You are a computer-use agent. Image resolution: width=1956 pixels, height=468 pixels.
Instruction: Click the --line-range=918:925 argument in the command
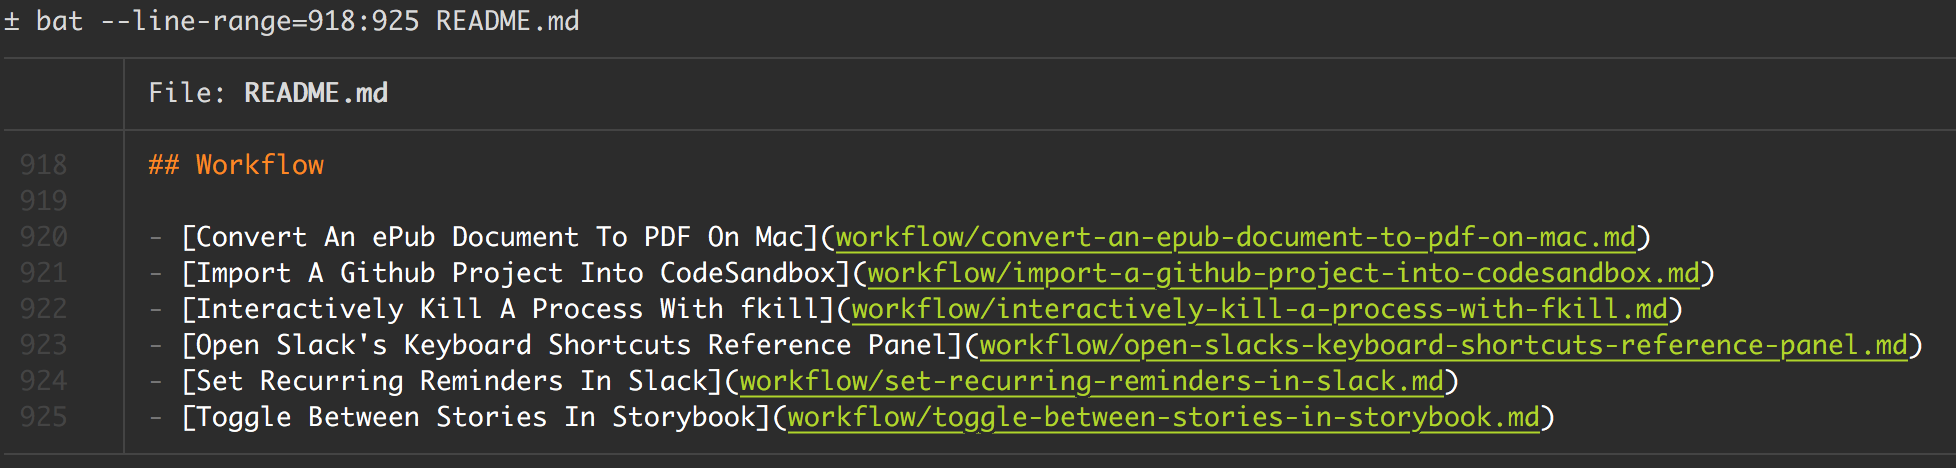[260, 21]
